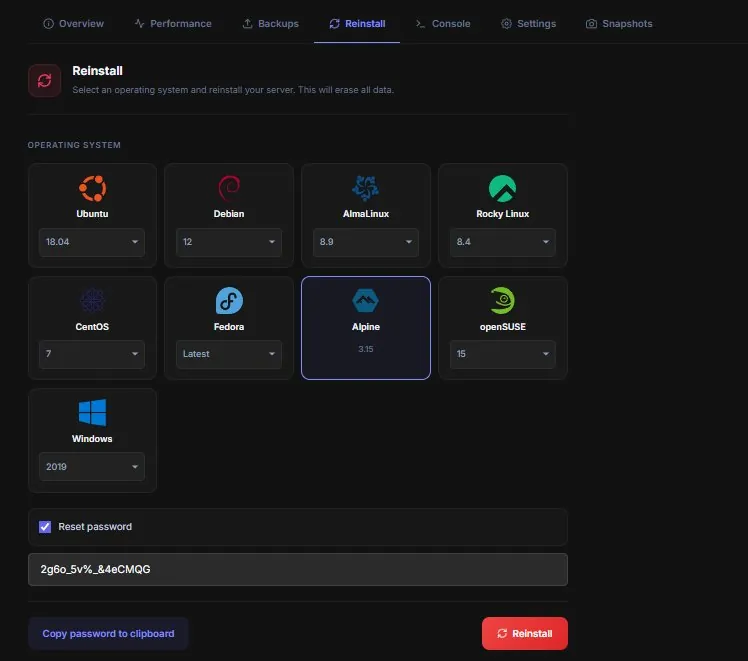The height and width of the screenshot is (661, 748).
Task: Select the Debian swirl logo
Action: (x=229, y=188)
